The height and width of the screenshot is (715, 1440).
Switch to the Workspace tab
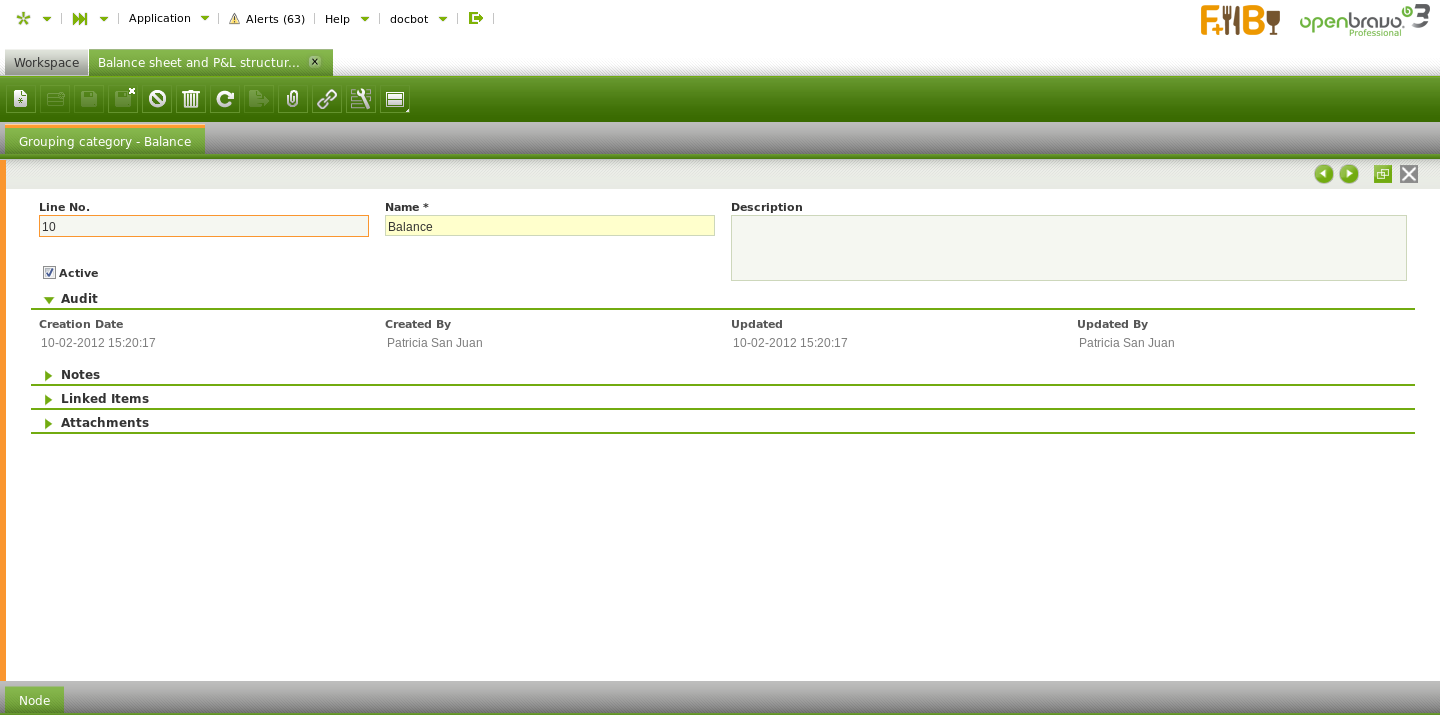click(46, 62)
